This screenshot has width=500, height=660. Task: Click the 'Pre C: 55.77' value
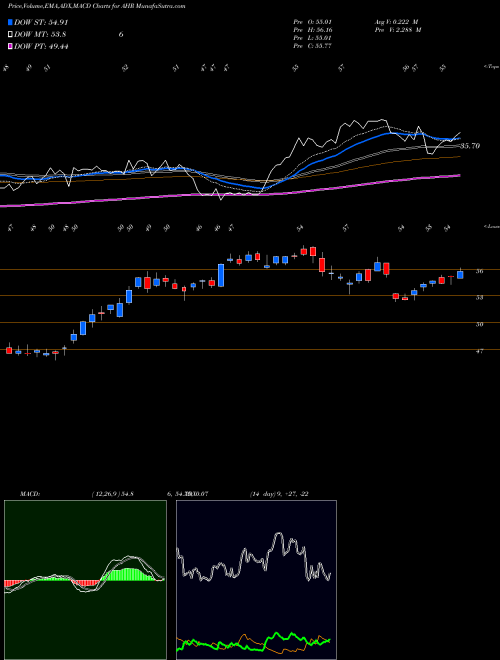(x=313, y=46)
